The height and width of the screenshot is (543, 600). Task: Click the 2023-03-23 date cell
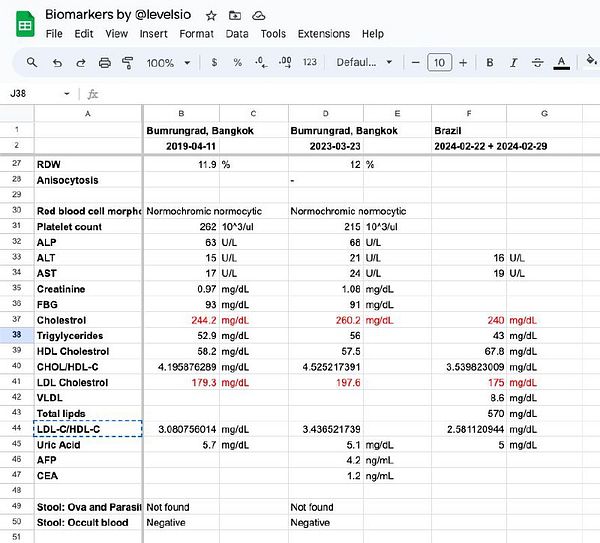click(326, 146)
